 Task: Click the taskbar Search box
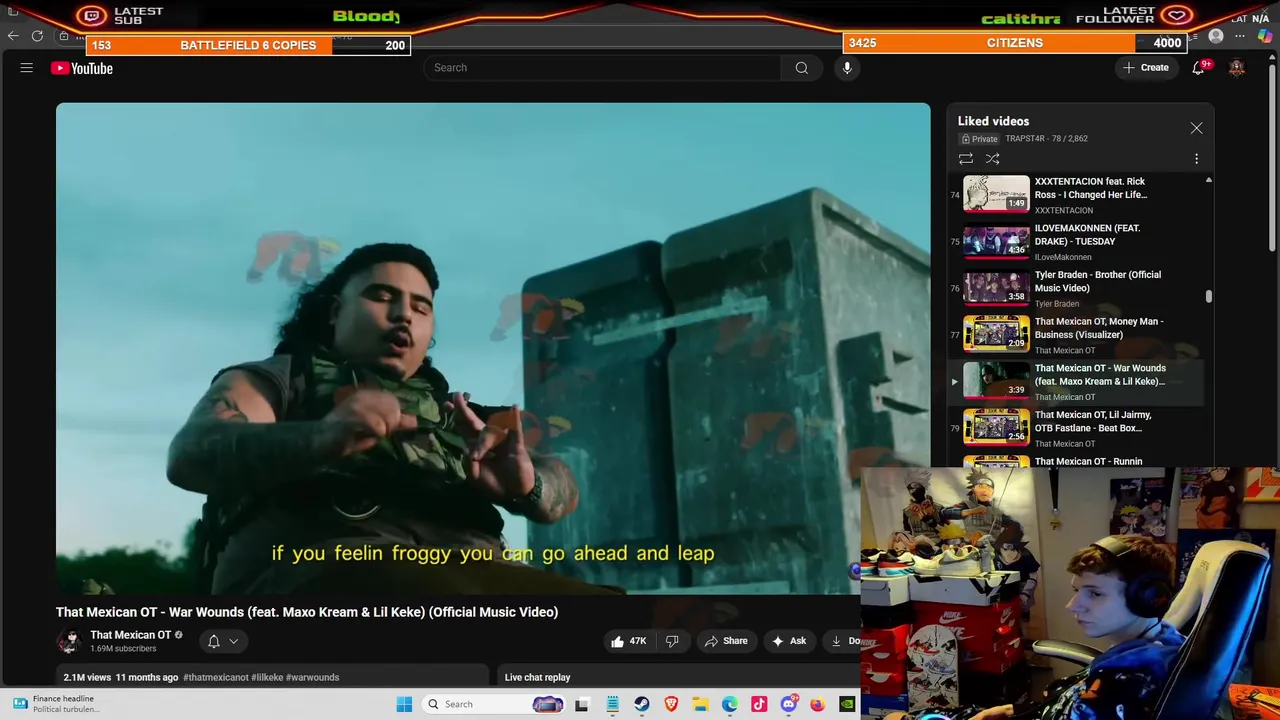[x=494, y=704]
